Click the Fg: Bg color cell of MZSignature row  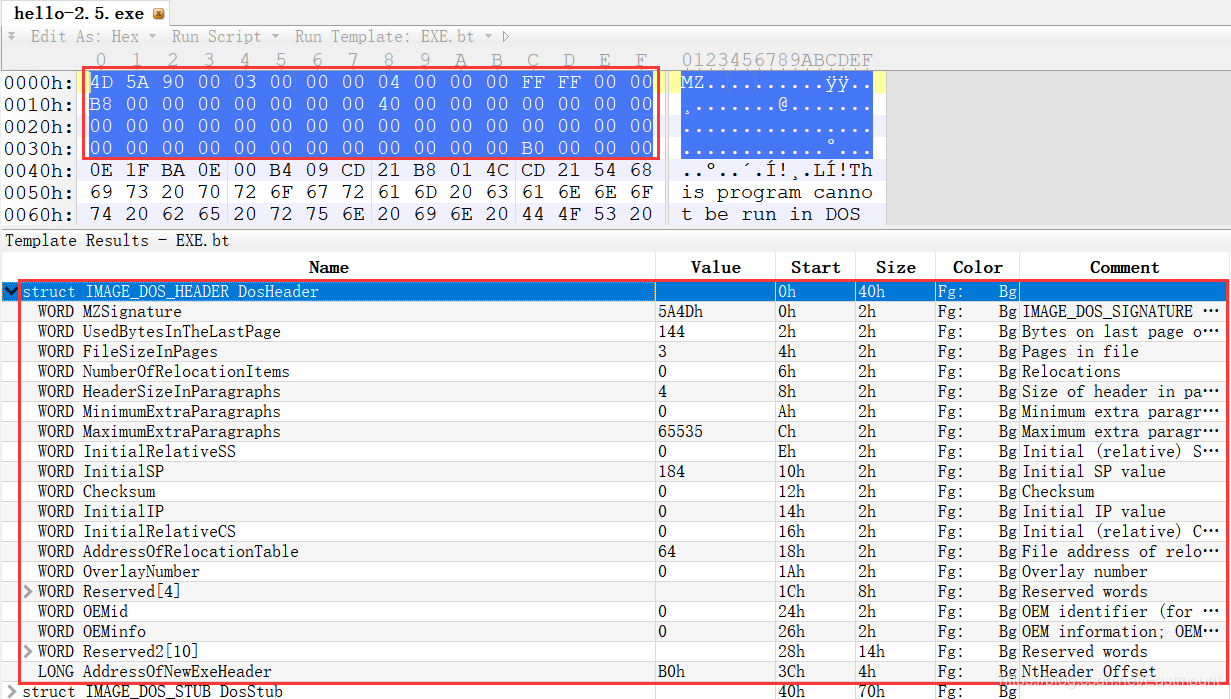pos(977,312)
